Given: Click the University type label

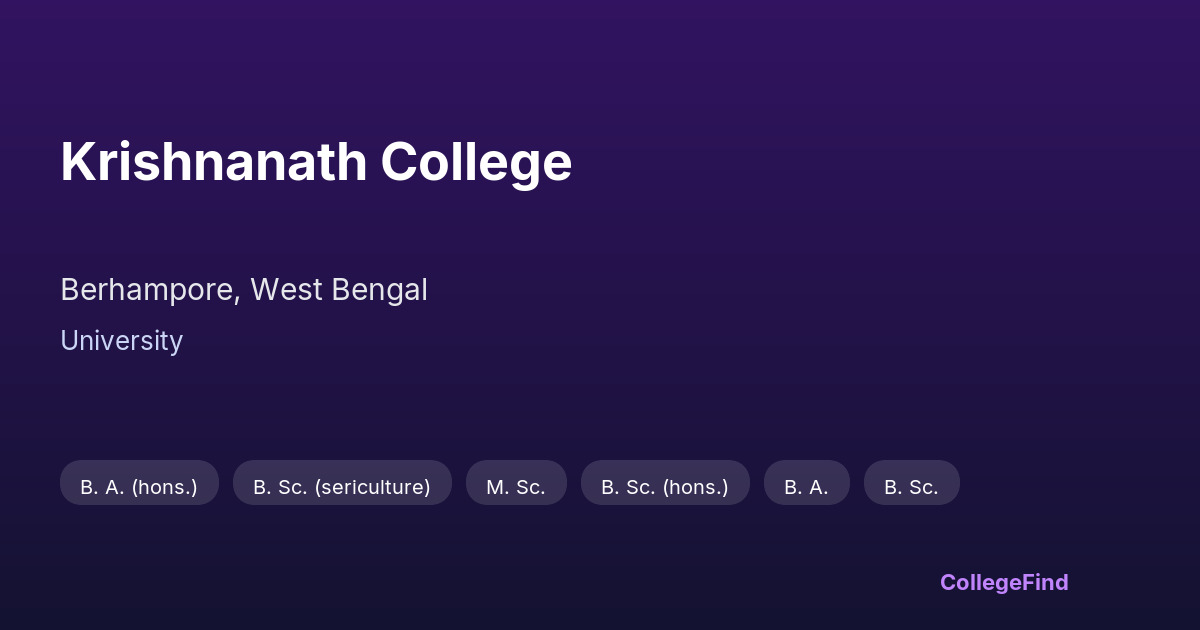Looking at the screenshot, I should pyautogui.click(x=121, y=341).
